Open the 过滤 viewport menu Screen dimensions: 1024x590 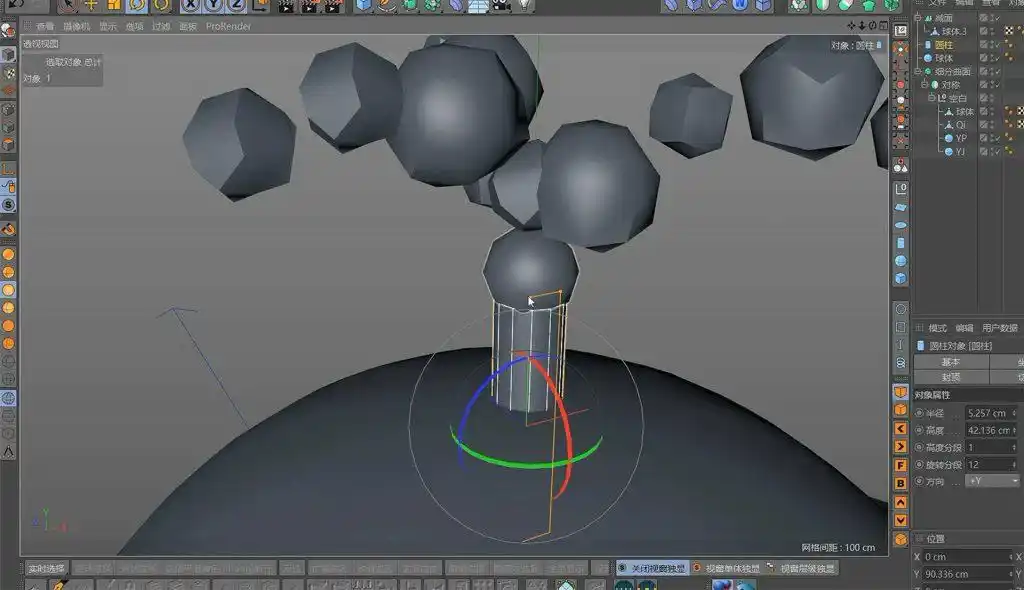pos(161,26)
